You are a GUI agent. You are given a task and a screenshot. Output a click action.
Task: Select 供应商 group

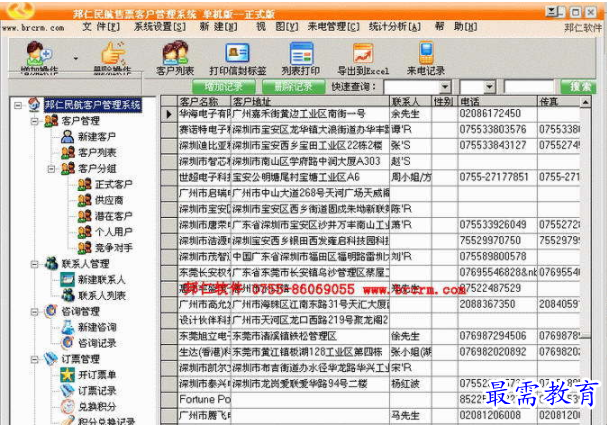pos(109,200)
